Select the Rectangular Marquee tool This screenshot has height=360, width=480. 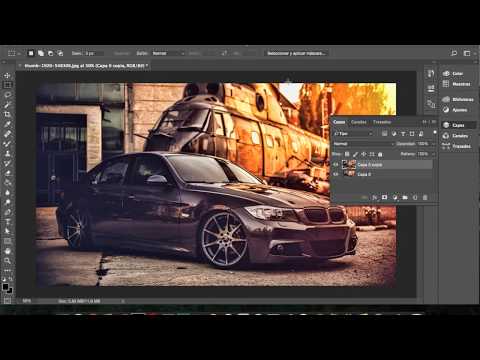click(x=7, y=85)
